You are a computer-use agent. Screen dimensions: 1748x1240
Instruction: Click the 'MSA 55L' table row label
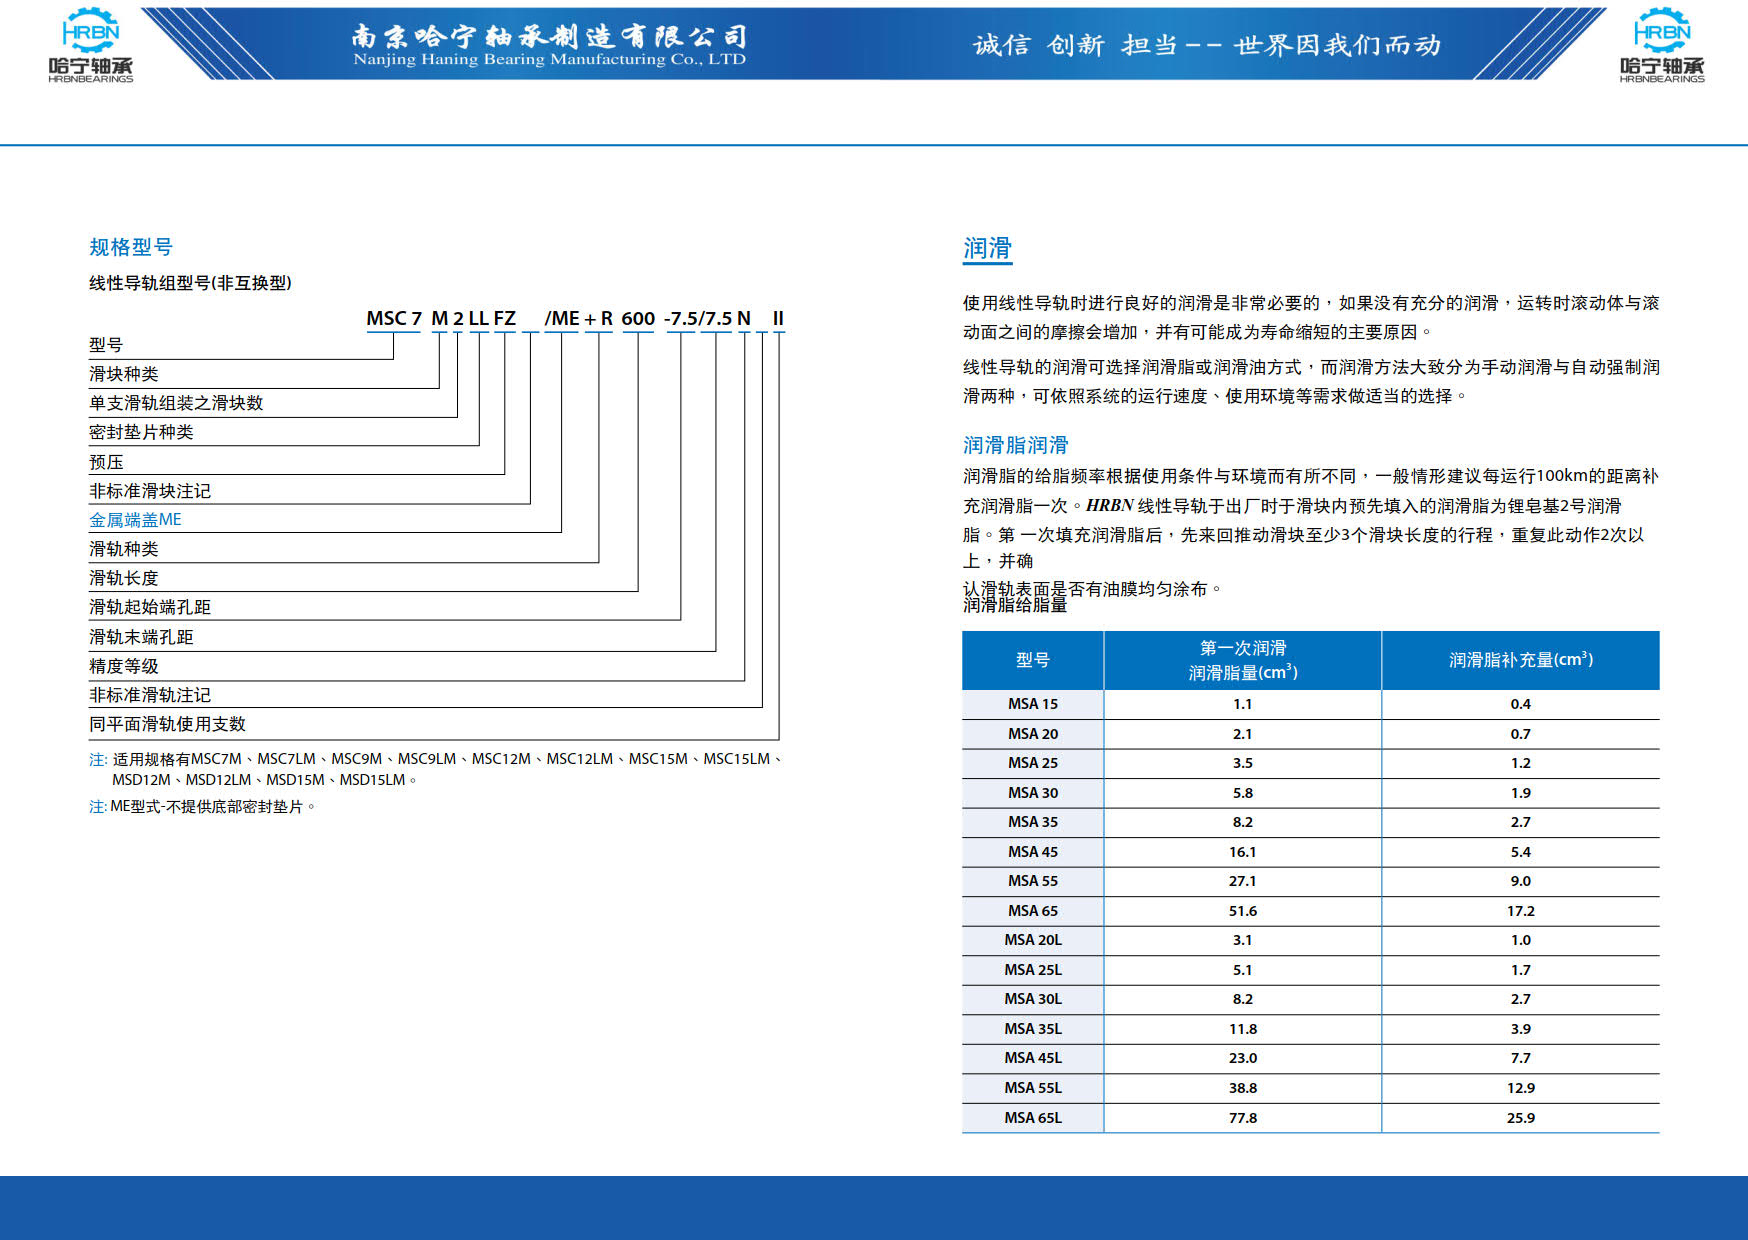click(x=1033, y=1088)
